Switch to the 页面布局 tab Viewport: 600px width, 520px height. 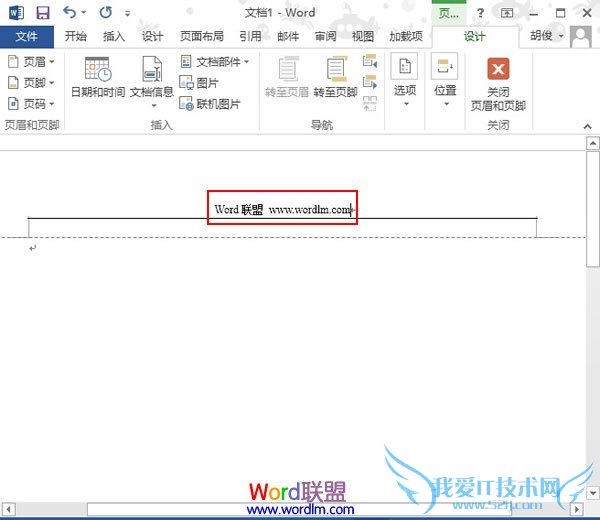(x=202, y=37)
